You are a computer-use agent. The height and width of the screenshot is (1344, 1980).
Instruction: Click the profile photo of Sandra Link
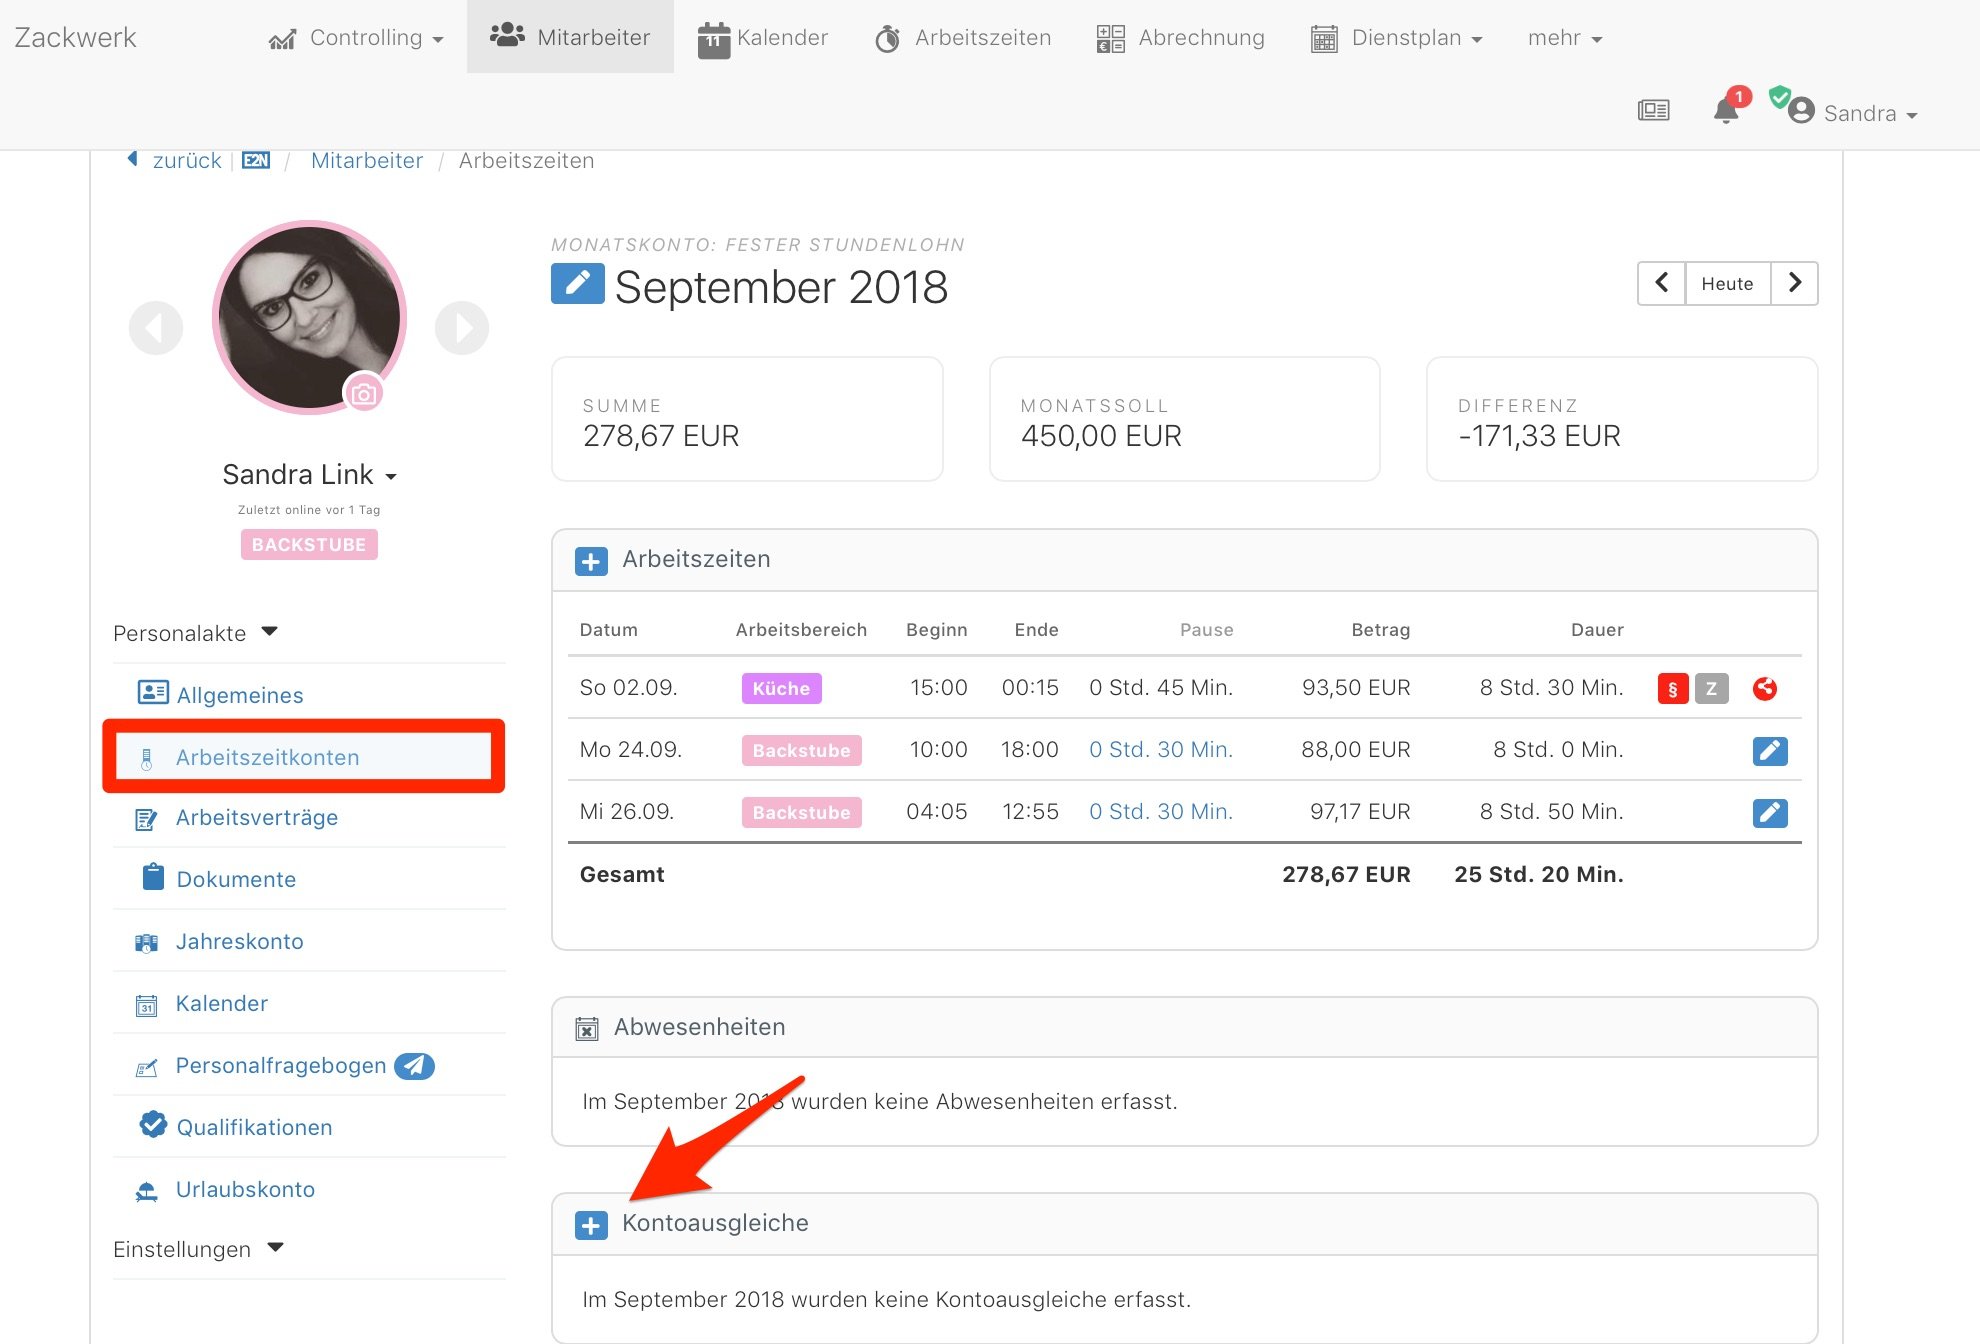pos(309,317)
